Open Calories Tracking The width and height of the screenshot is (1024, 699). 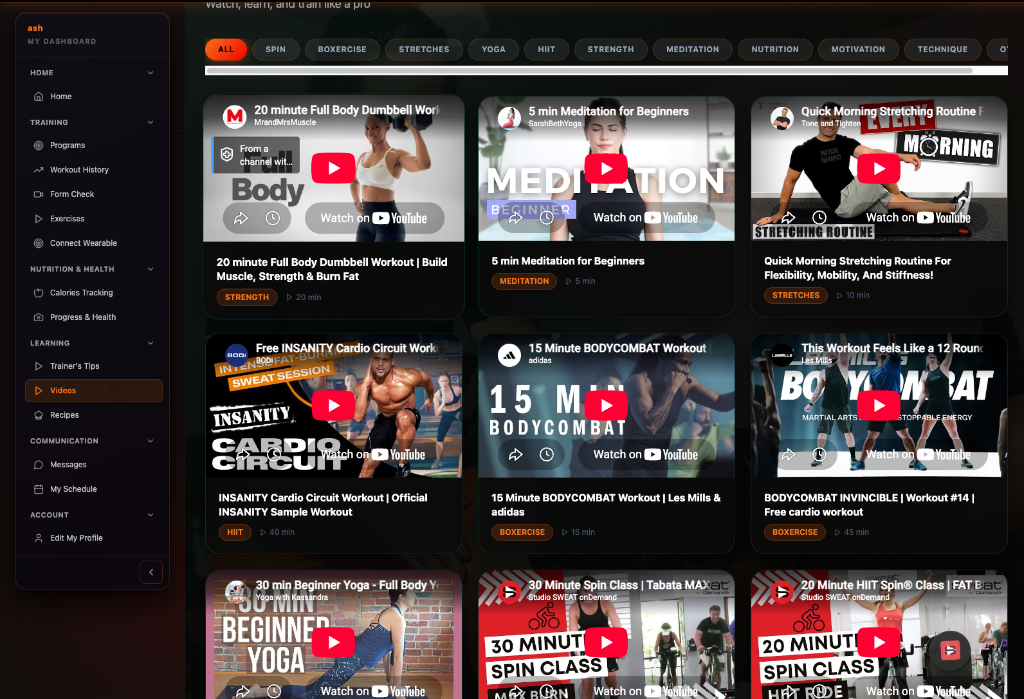click(x=93, y=293)
